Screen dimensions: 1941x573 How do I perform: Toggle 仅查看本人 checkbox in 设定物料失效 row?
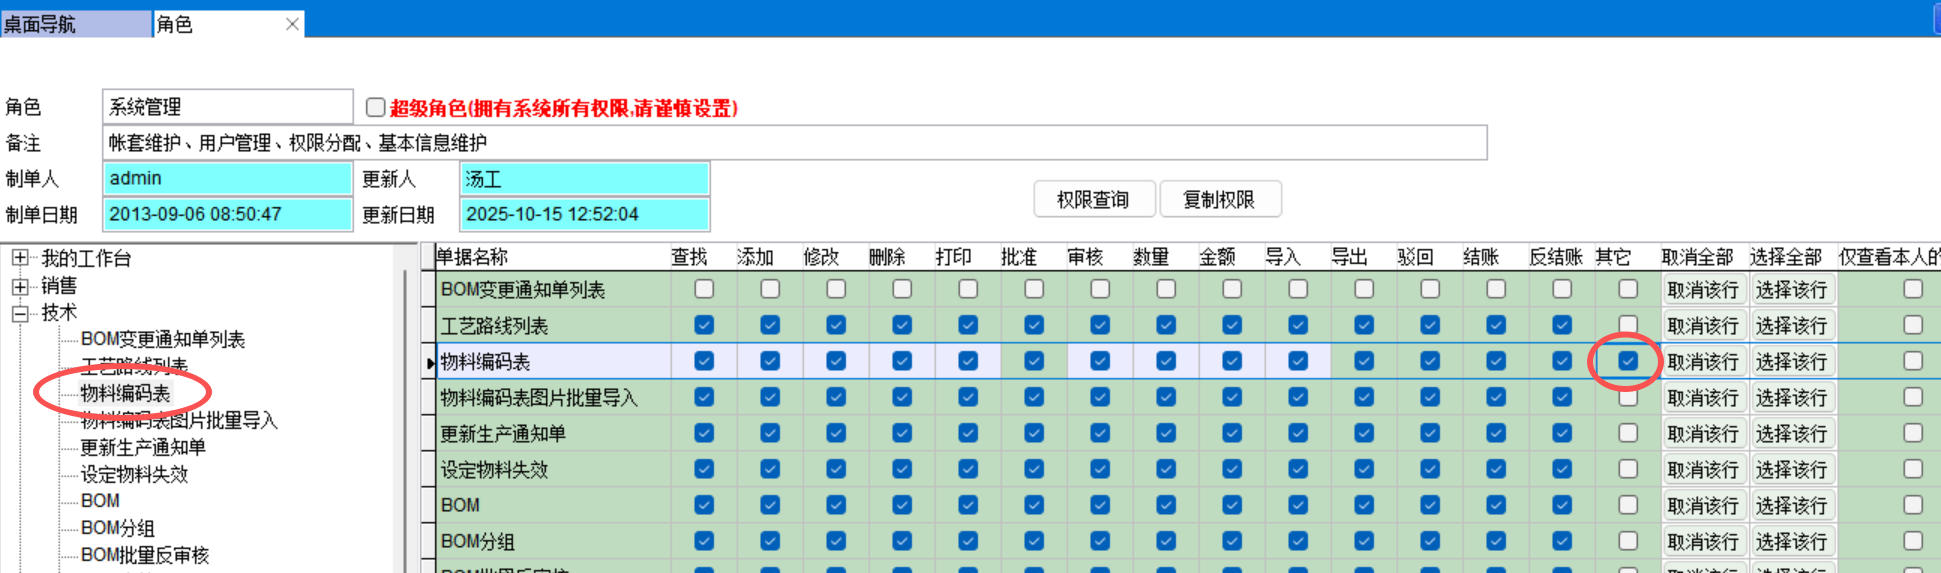tap(1913, 469)
